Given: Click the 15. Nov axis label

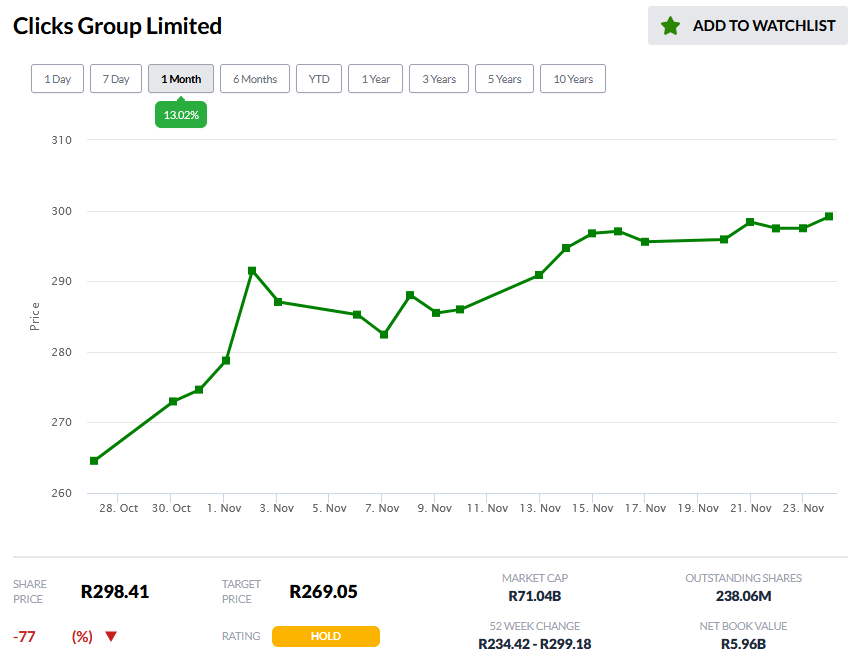Looking at the screenshot, I should 593,508.
